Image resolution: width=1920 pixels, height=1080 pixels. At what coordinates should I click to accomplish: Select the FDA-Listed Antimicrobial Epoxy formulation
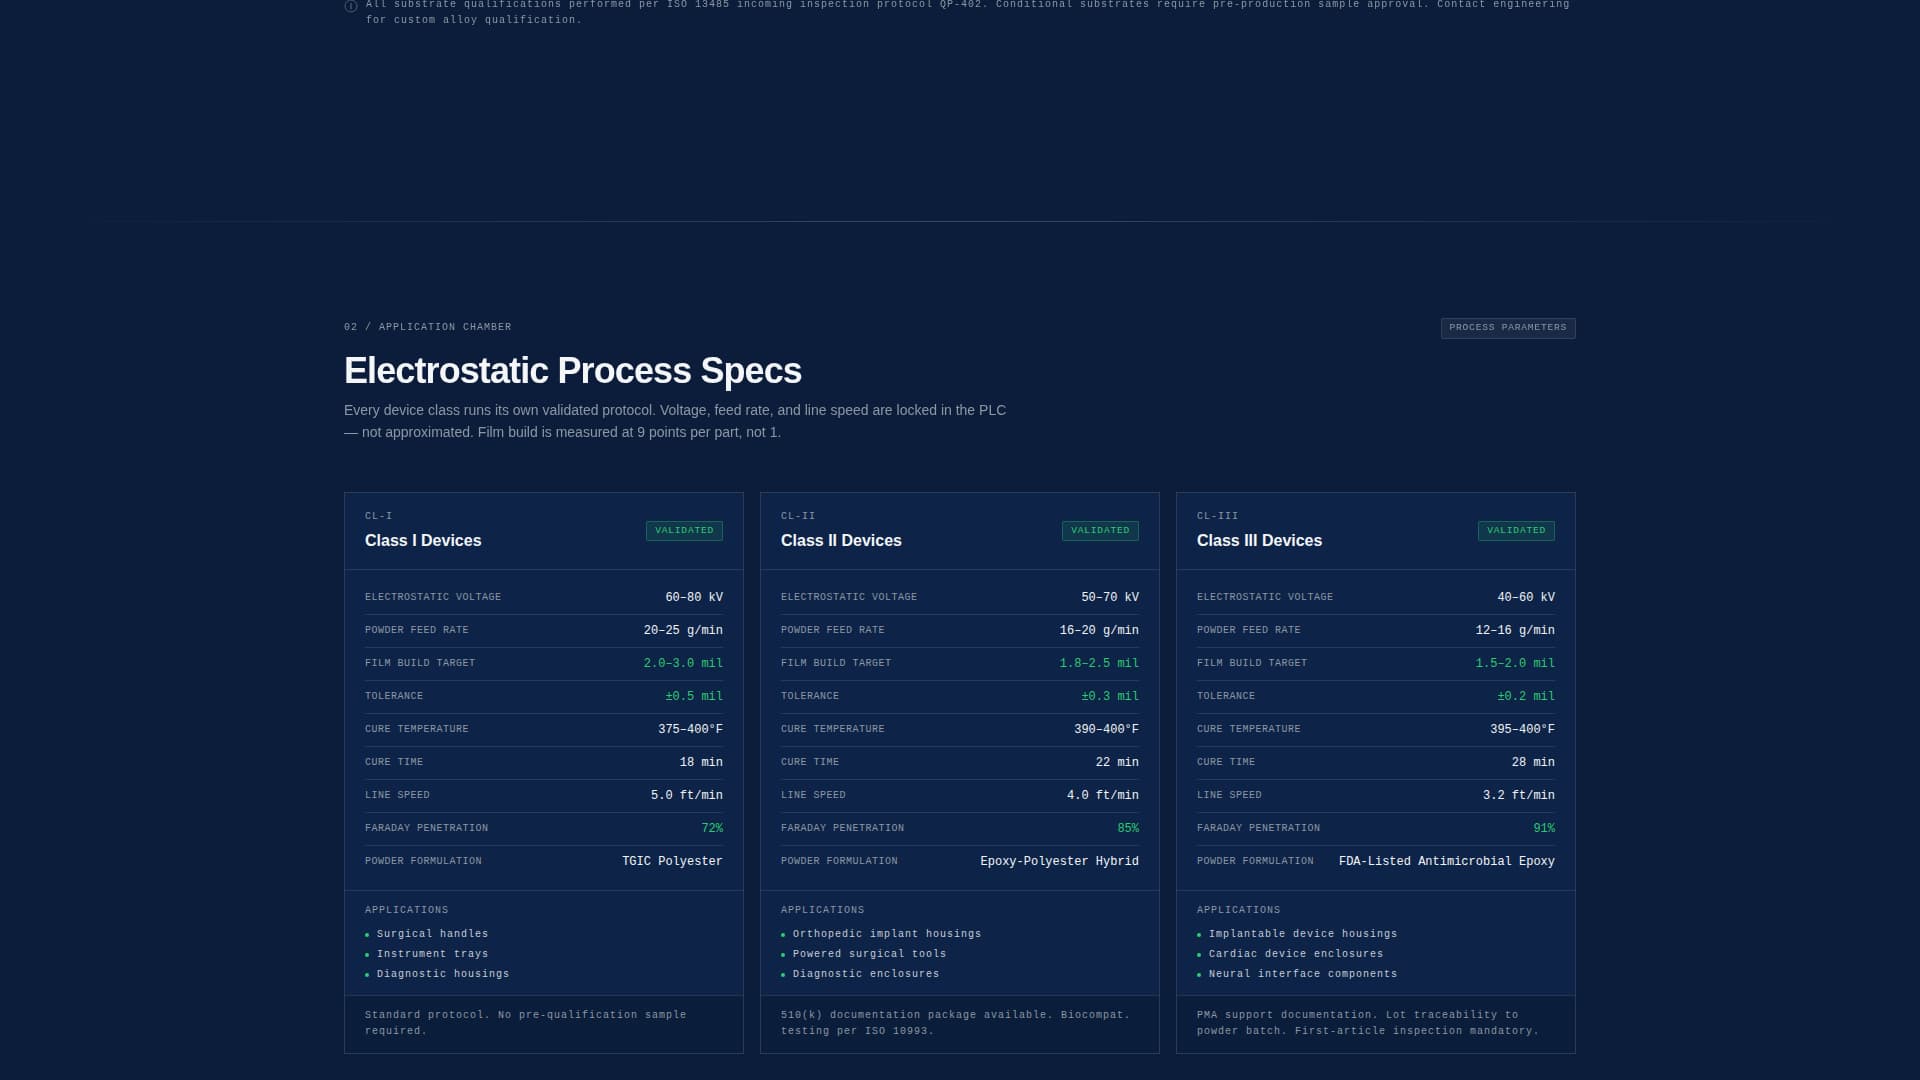click(1447, 860)
